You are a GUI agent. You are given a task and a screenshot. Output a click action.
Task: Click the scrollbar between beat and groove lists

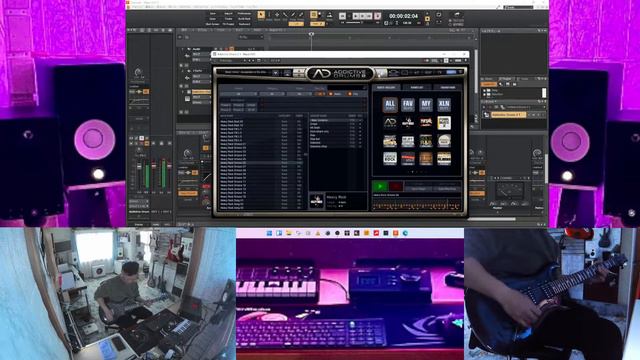tap(307, 155)
